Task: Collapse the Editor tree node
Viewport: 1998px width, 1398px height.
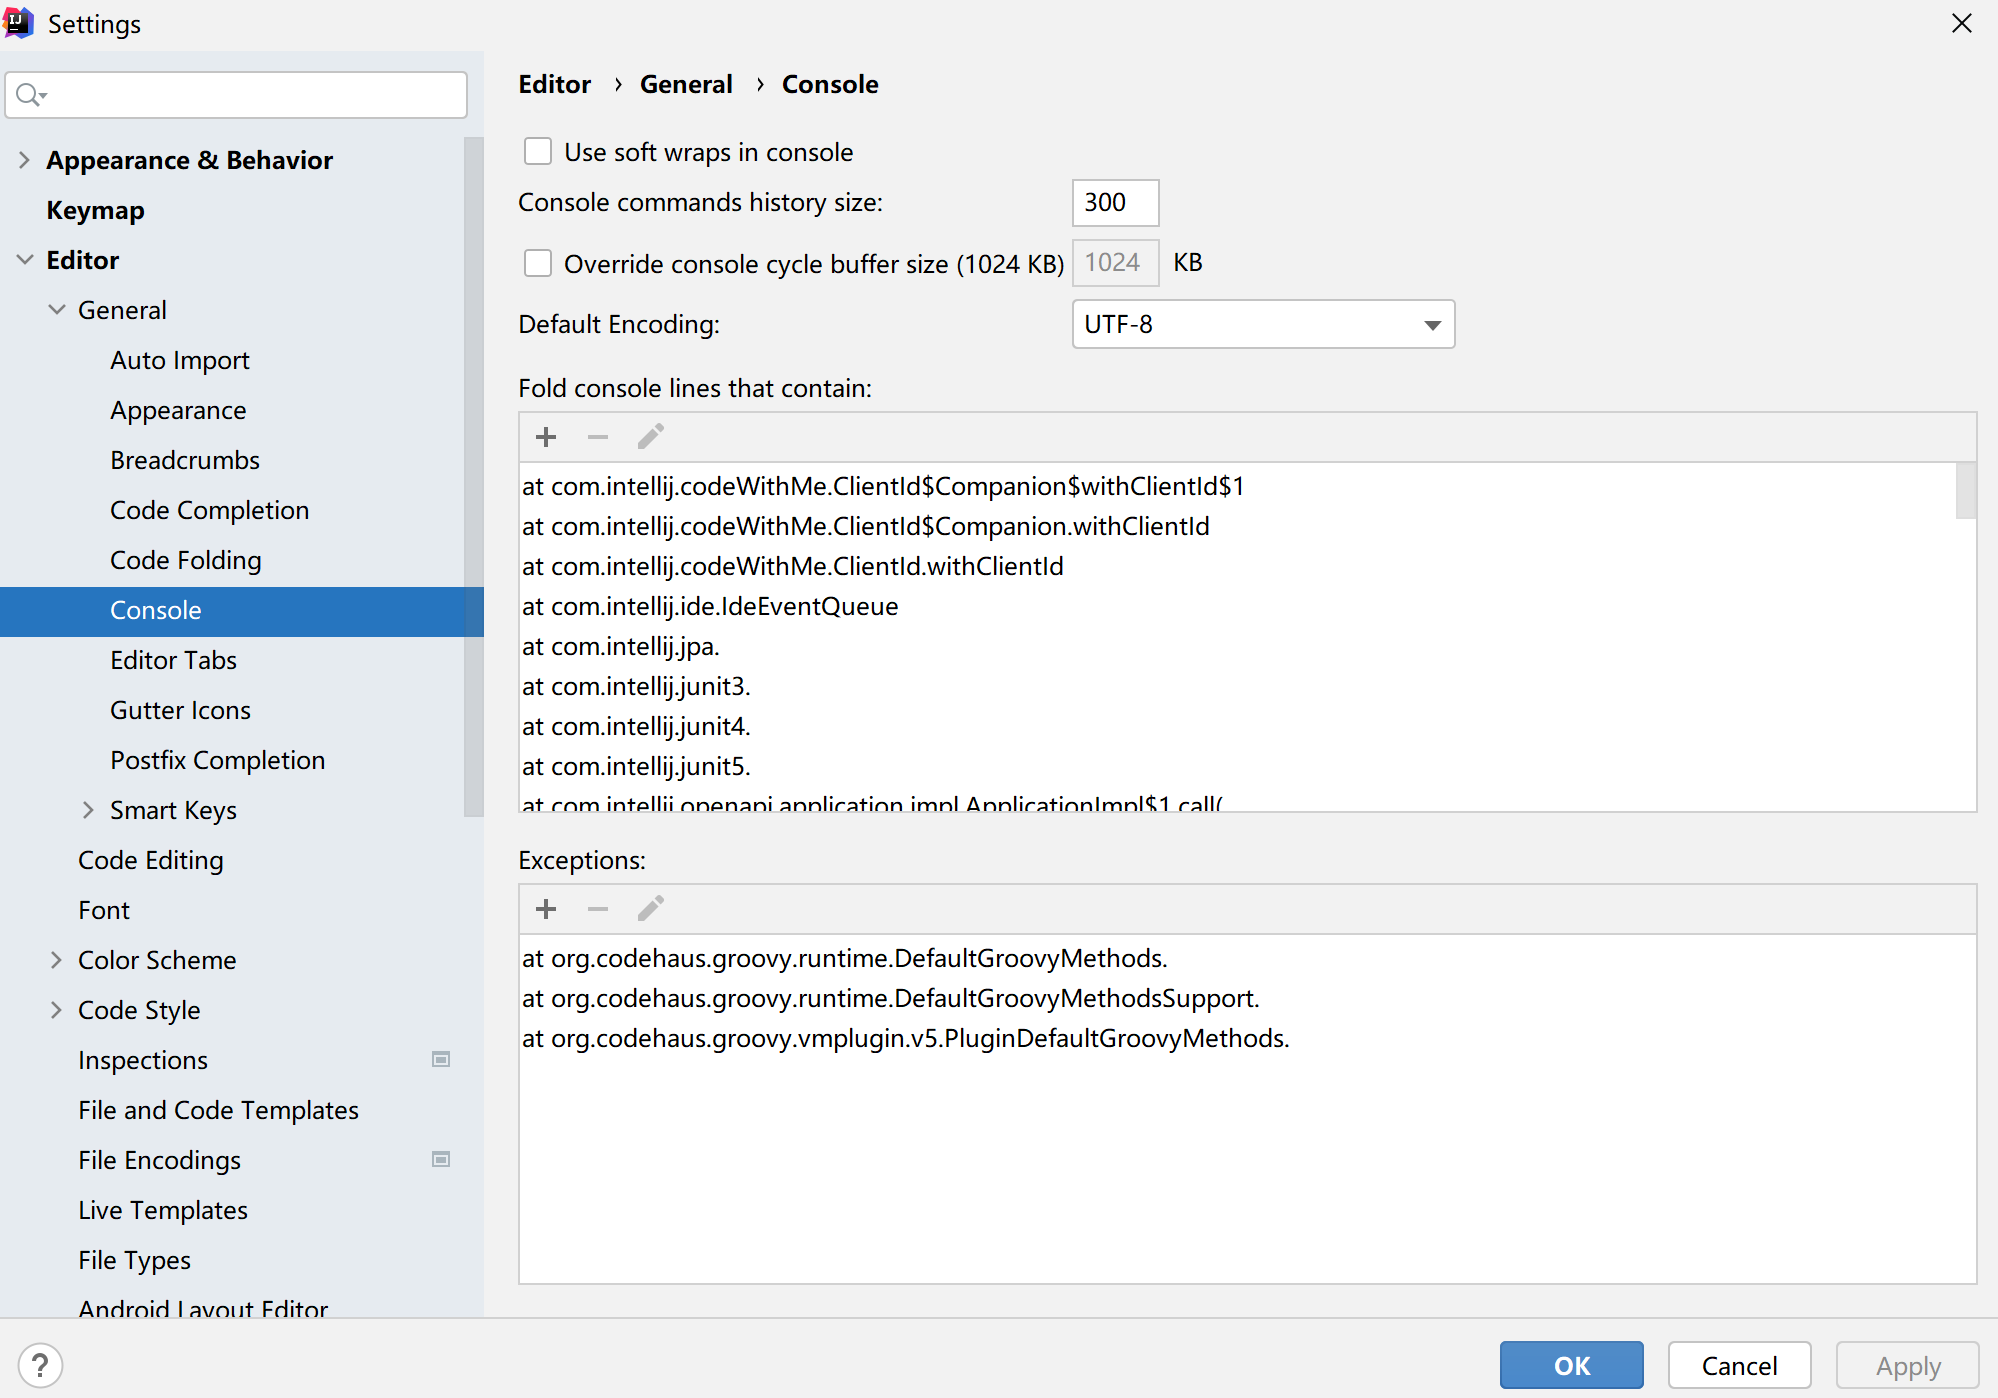Action: point(24,260)
